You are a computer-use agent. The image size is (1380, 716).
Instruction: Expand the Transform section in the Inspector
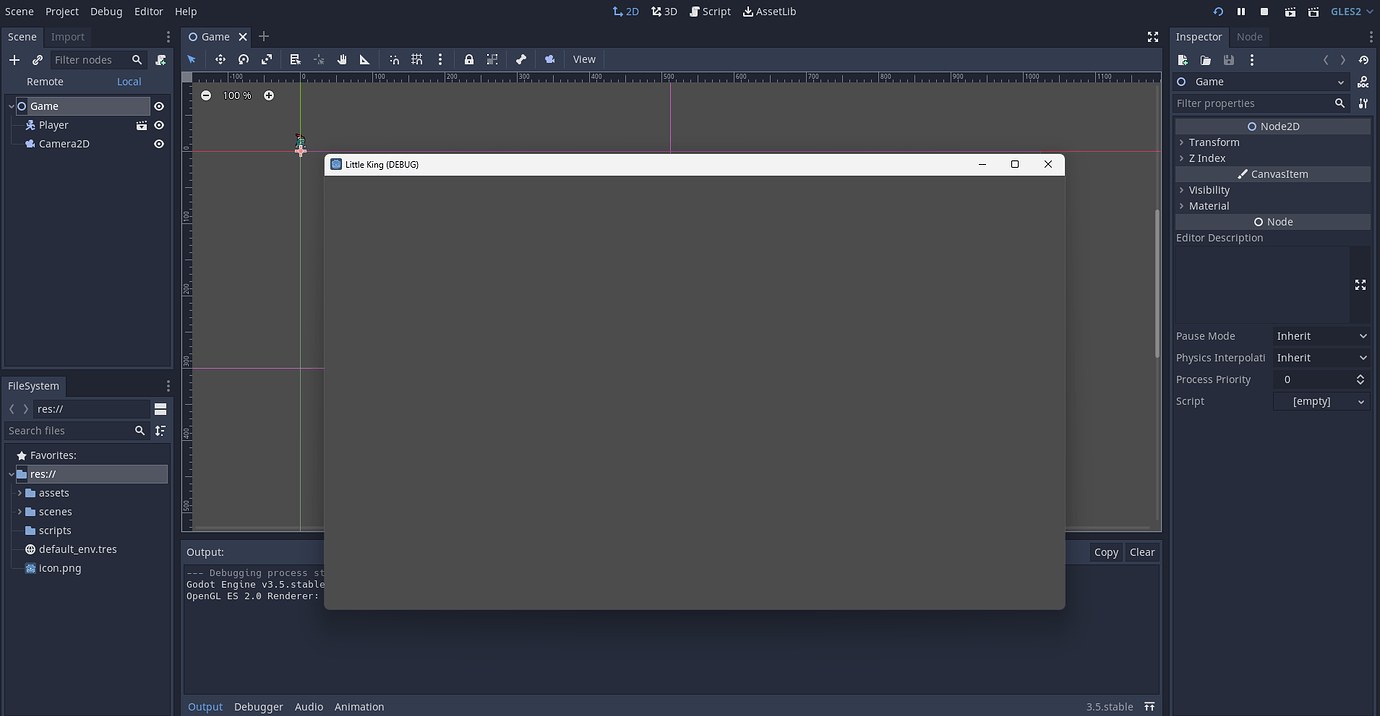1212,141
